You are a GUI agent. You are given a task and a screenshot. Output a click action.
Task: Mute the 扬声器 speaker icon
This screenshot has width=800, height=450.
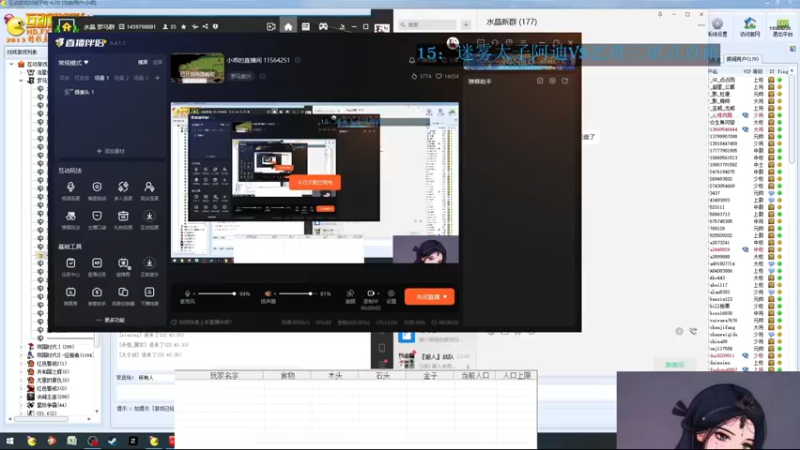coord(268,294)
